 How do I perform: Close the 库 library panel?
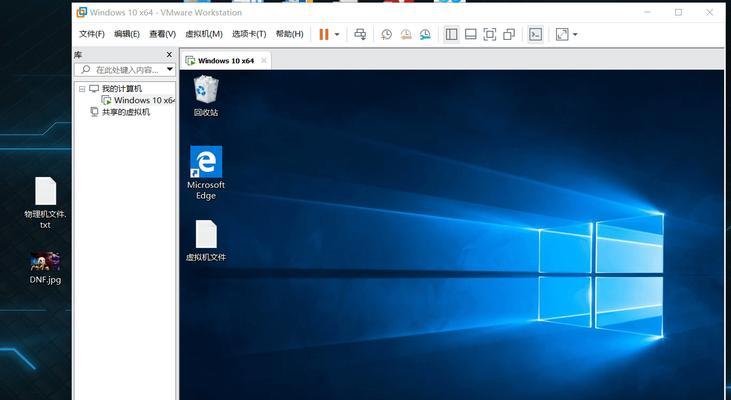[169, 55]
